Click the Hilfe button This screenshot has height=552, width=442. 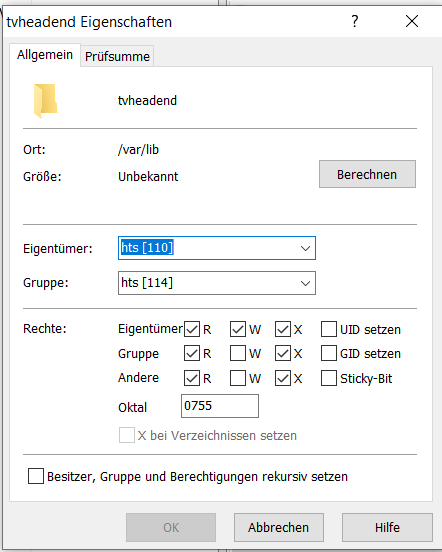[x=387, y=527]
